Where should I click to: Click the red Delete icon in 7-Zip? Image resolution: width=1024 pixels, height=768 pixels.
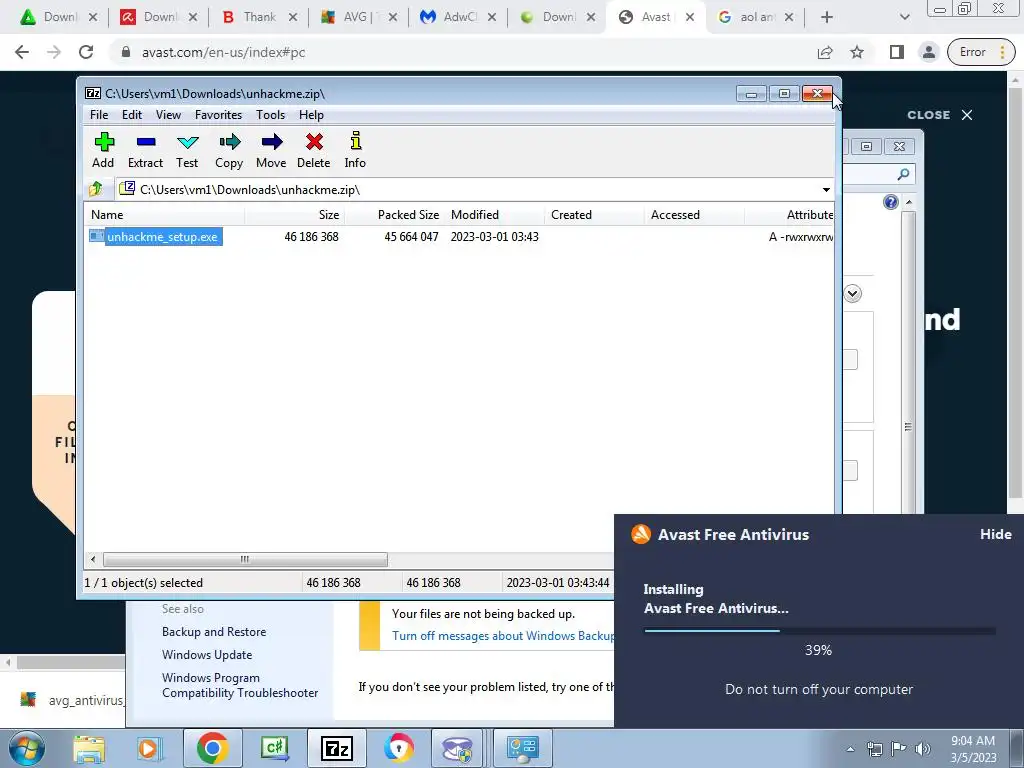coord(313,150)
